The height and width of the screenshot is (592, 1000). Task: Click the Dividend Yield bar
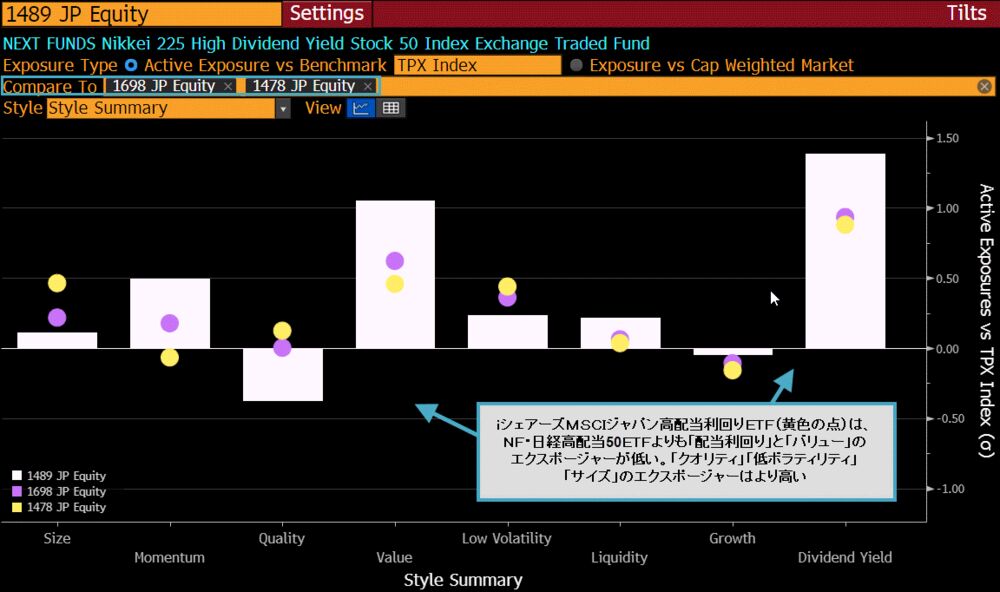(845, 251)
